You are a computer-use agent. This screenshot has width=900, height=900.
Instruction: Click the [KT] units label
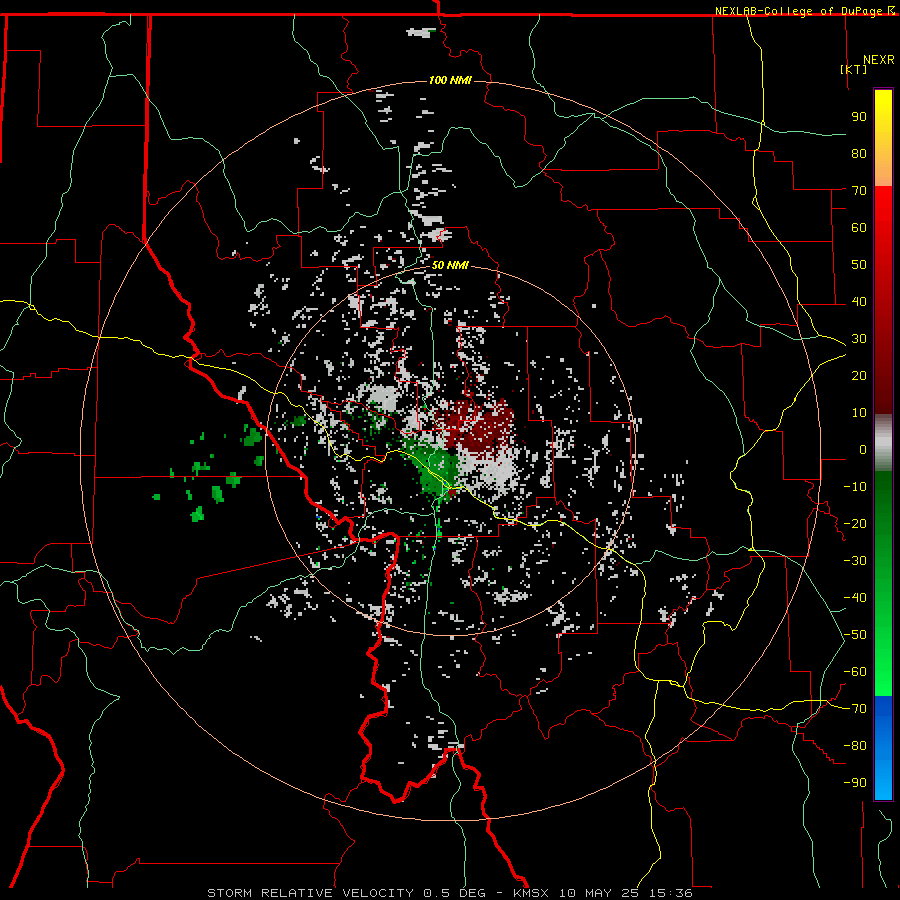click(x=854, y=69)
